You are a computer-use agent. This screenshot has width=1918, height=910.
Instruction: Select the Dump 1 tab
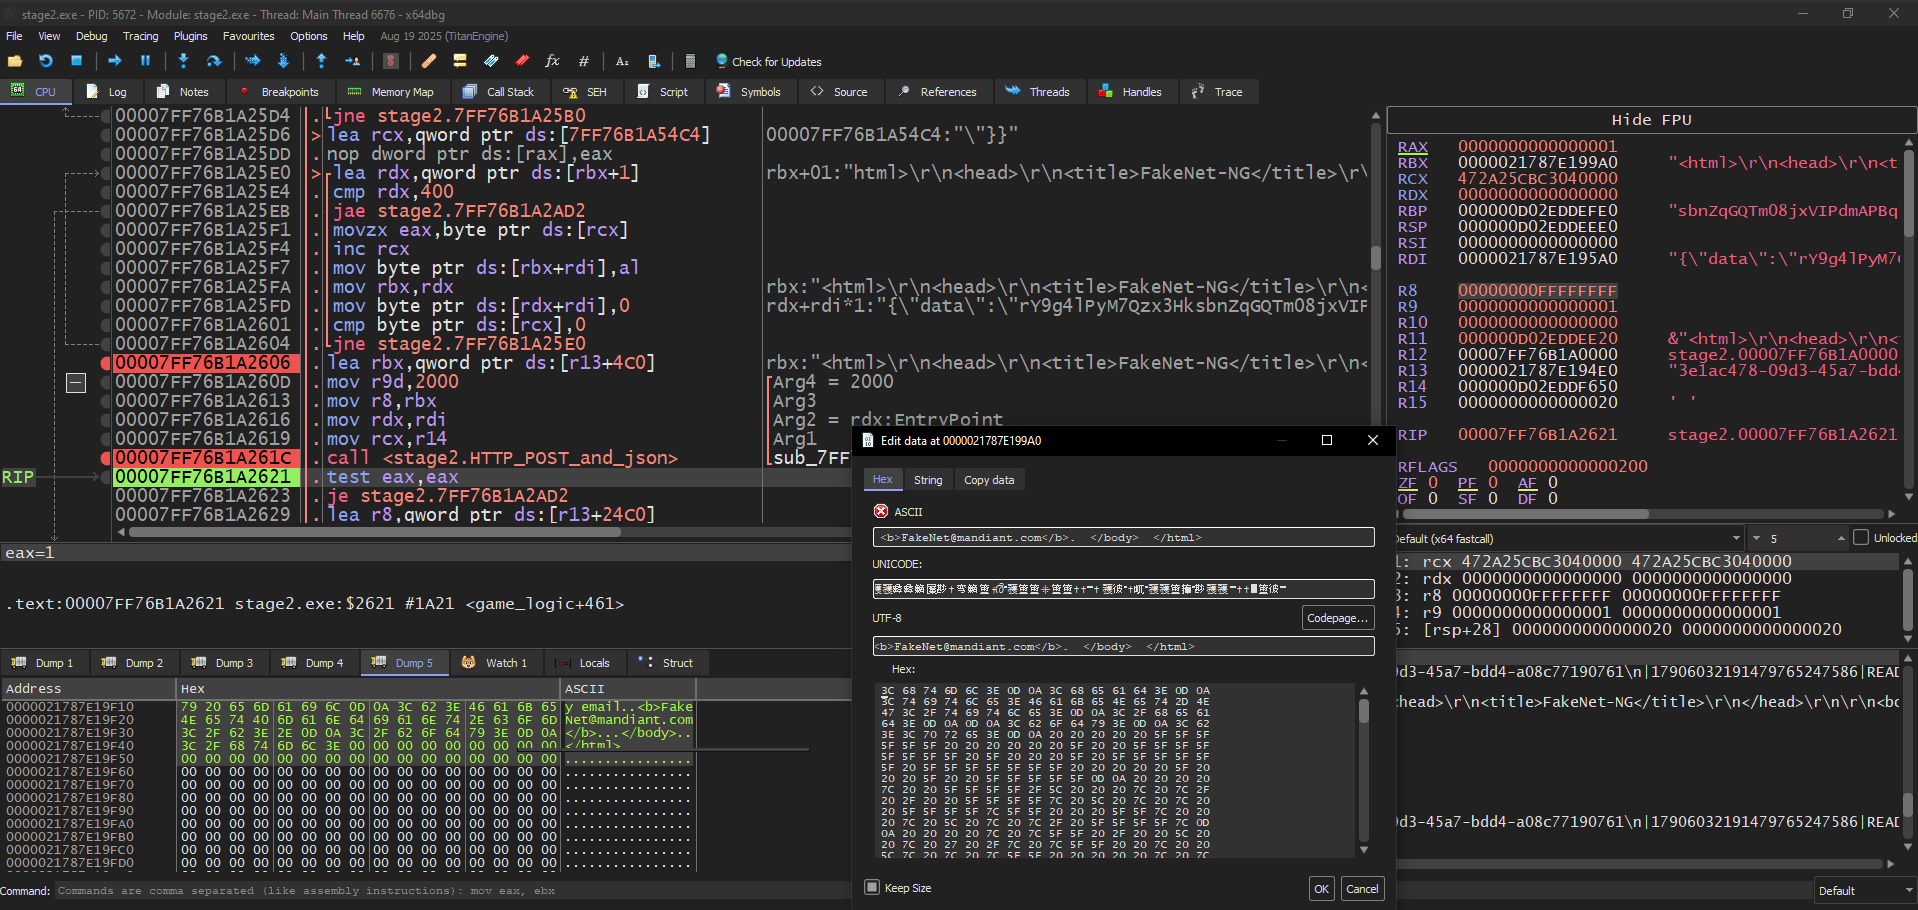43,663
